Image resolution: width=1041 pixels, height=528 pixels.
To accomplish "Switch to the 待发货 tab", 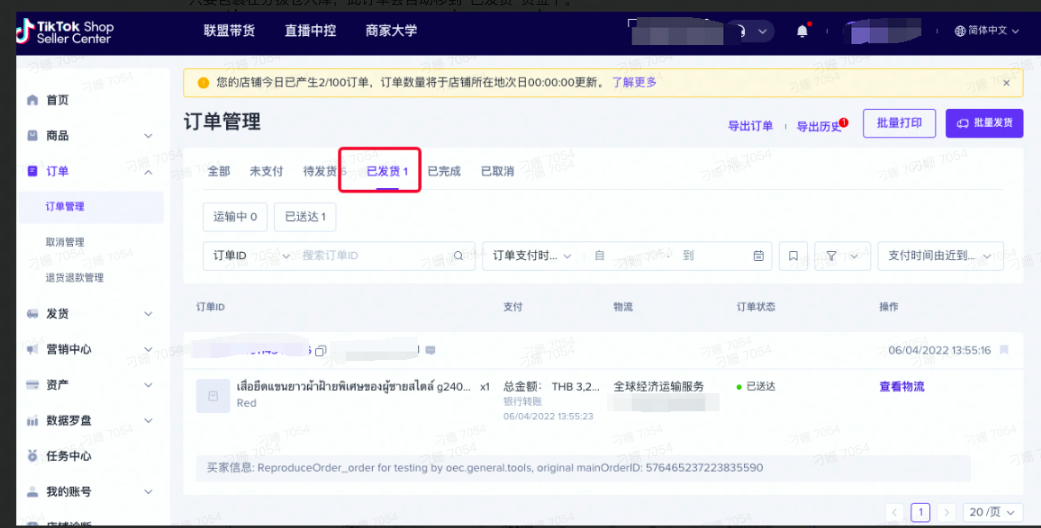I will [x=322, y=171].
